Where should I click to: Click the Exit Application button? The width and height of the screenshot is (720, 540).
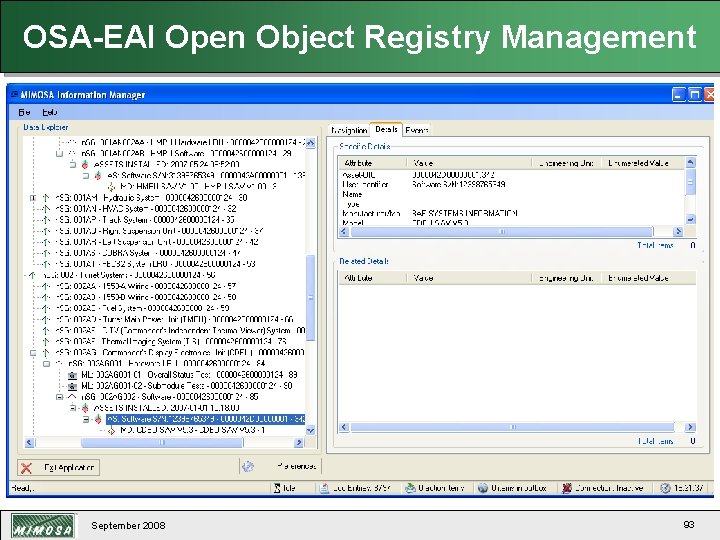(x=58, y=467)
